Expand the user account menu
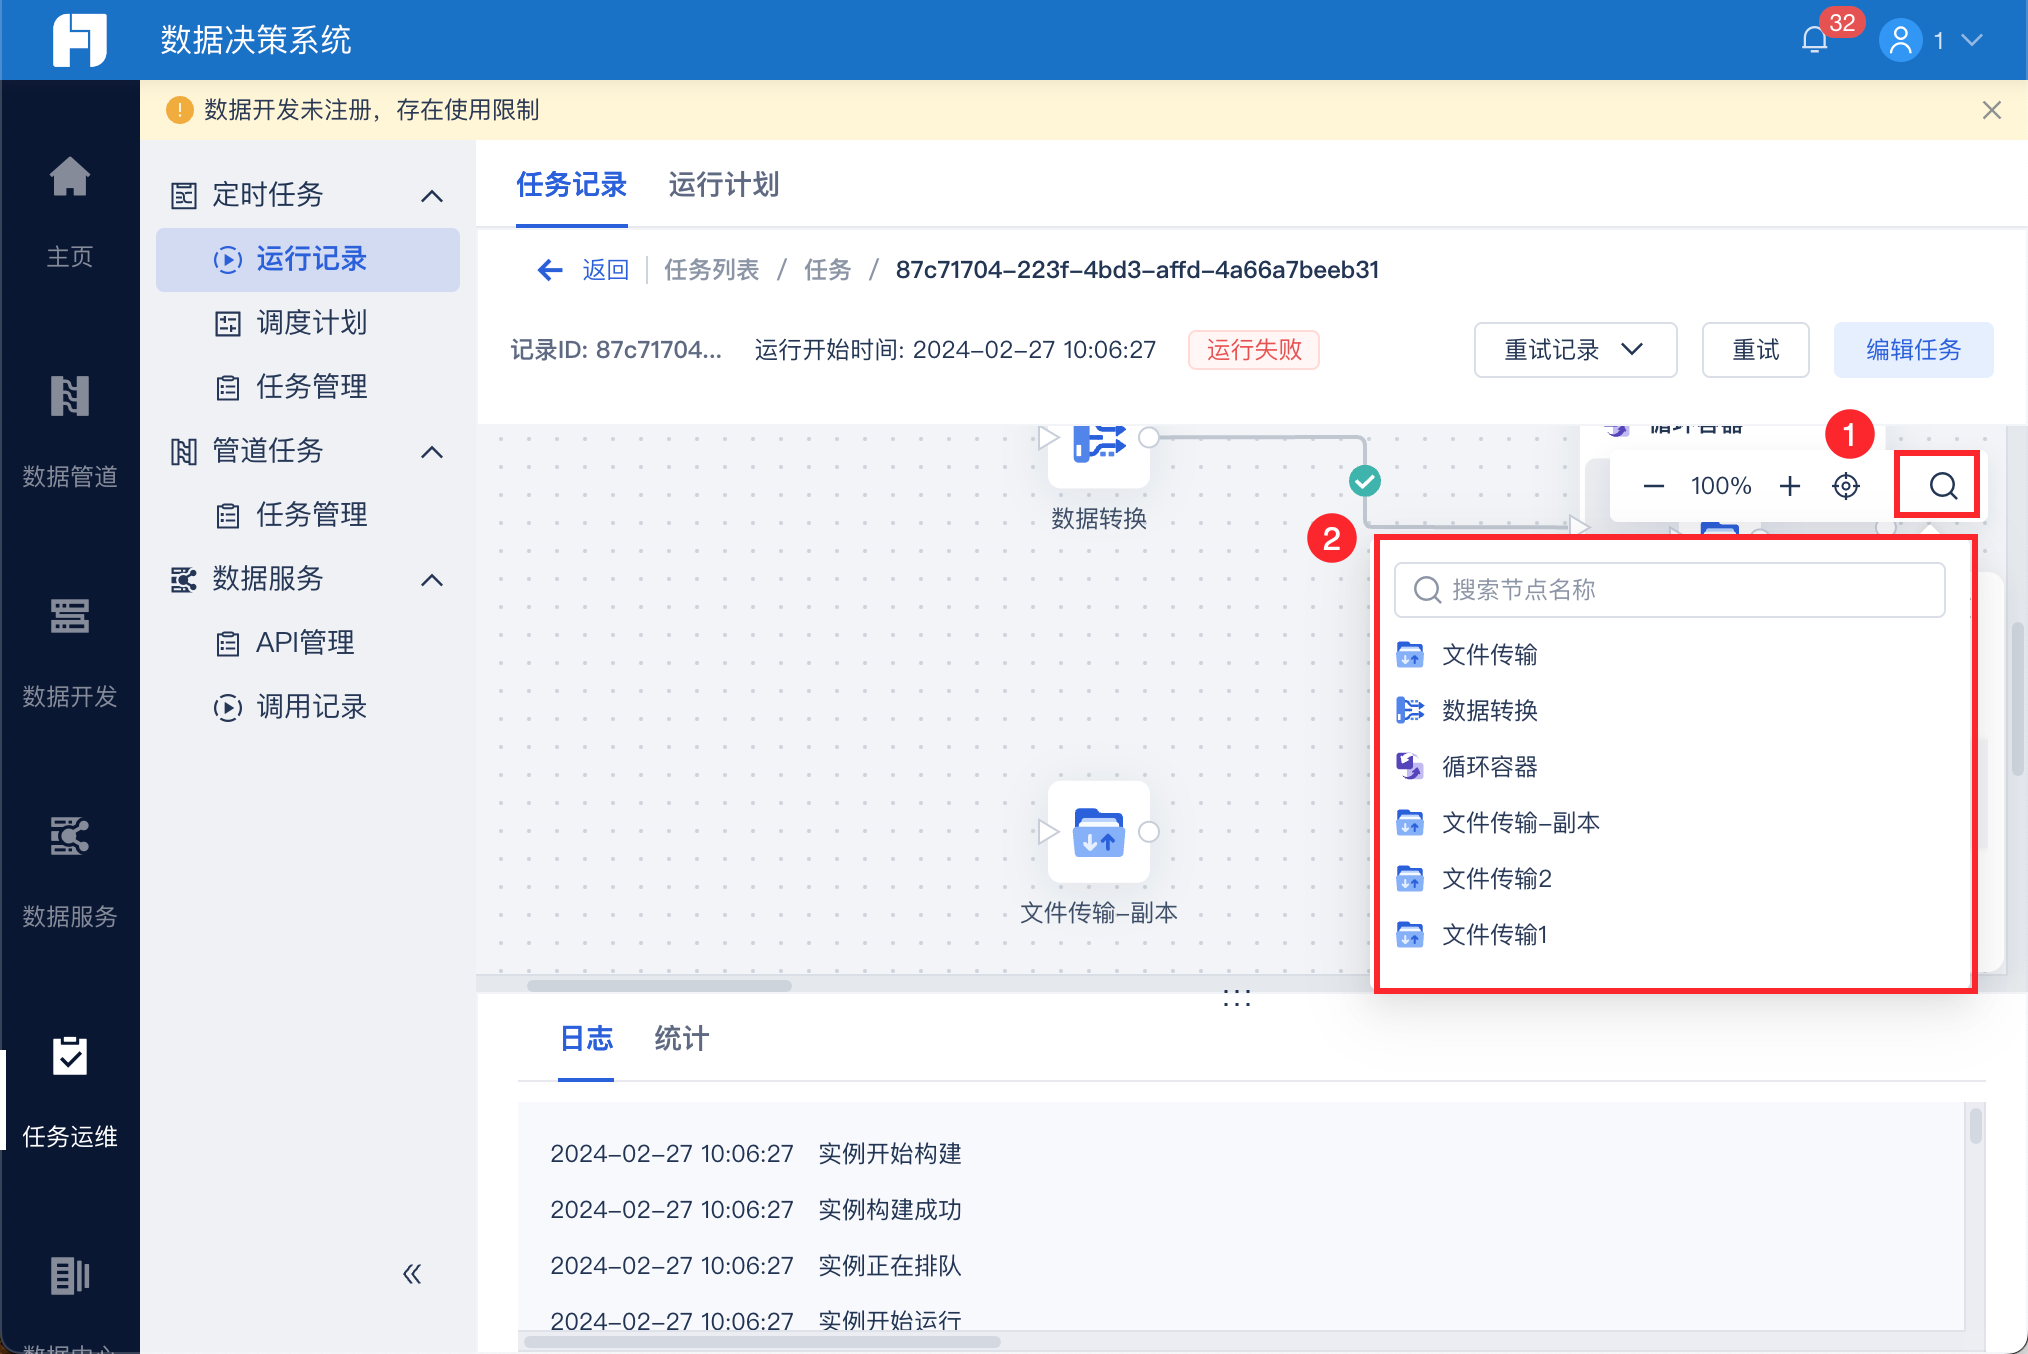This screenshot has height=1354, width=2028. coord(1971,40)
